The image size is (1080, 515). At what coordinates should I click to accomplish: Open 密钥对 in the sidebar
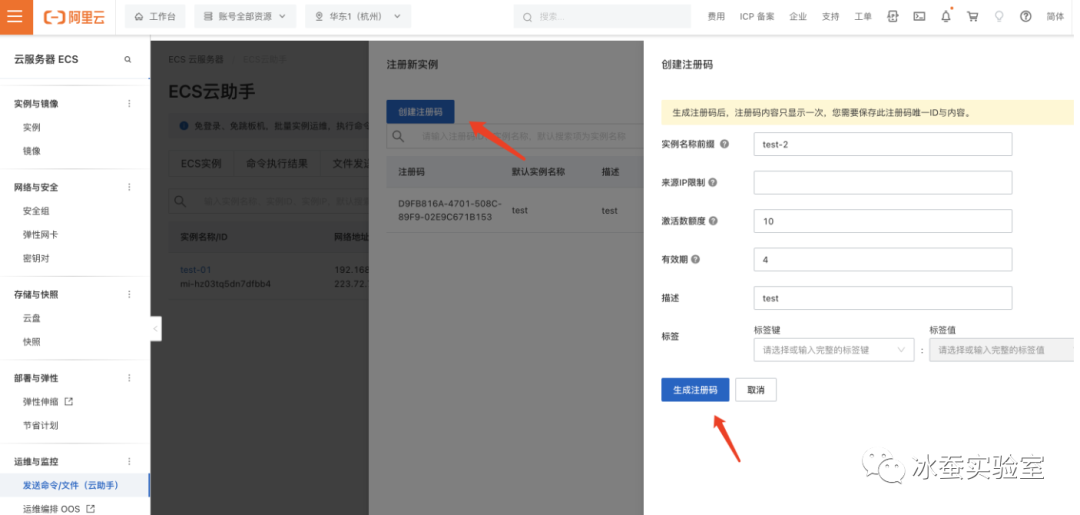36,258
